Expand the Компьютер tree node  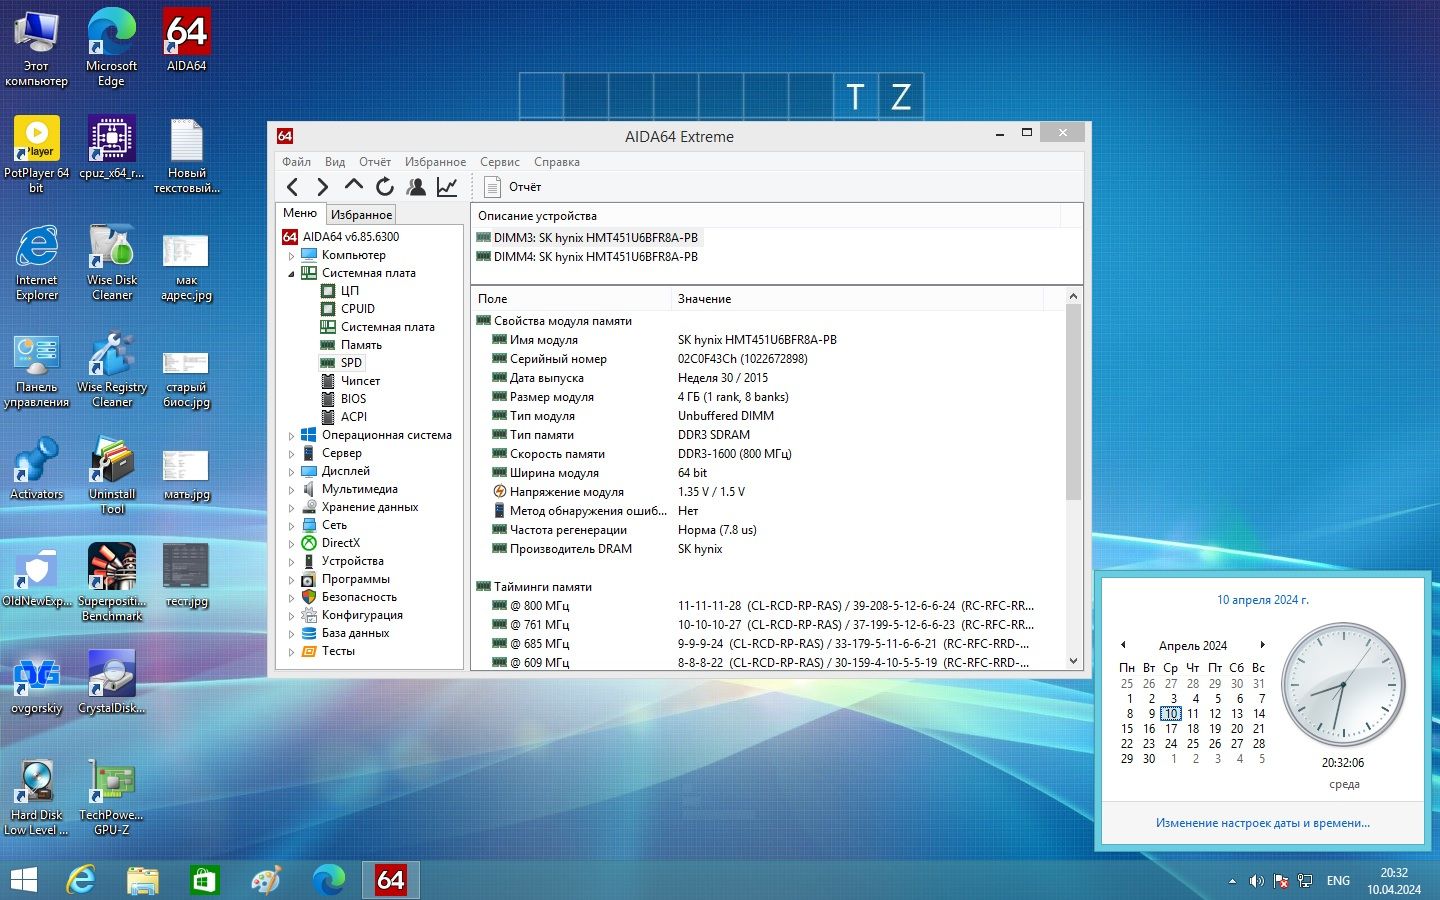coord(292,255)
